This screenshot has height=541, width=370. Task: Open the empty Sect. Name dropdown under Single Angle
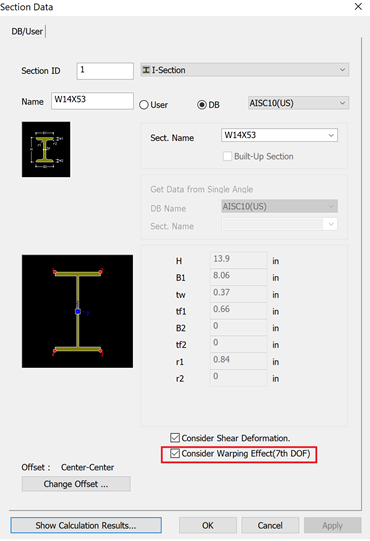click(279, 224)
